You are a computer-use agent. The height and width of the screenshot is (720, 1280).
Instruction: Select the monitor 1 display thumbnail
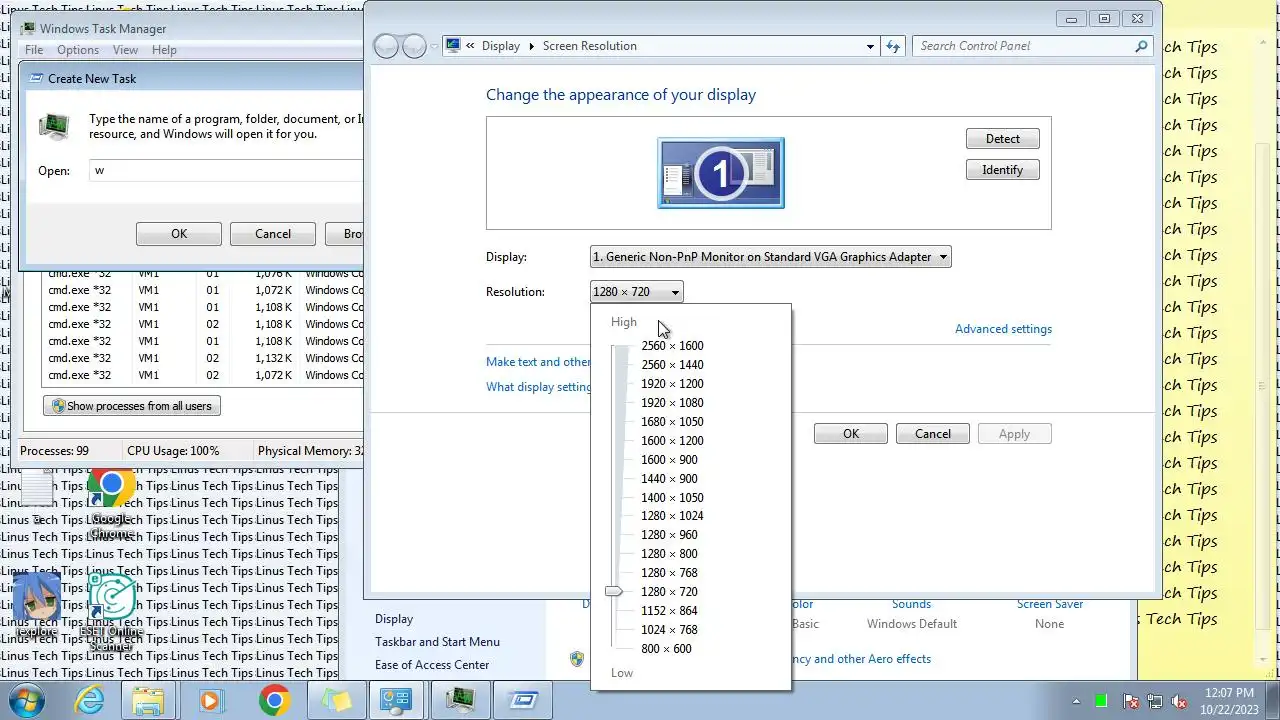pyautogui.click(x=721, y=173)
